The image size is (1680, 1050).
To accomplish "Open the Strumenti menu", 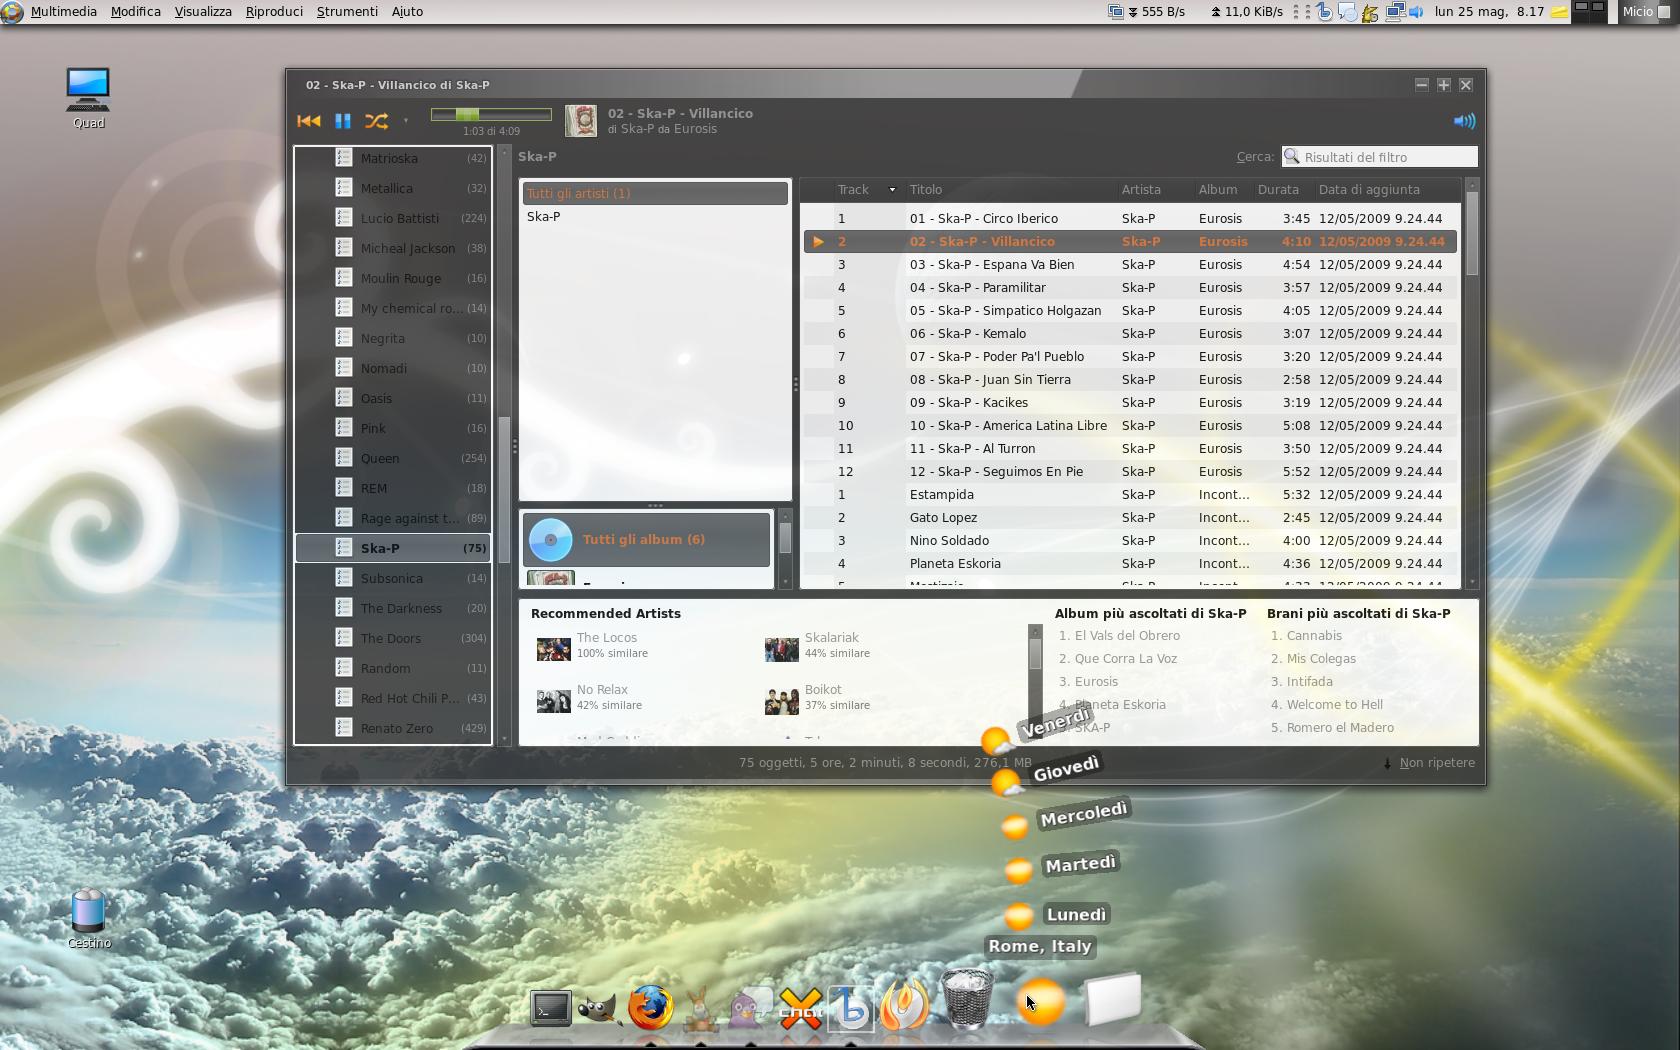I will click(x=347, y=11).
